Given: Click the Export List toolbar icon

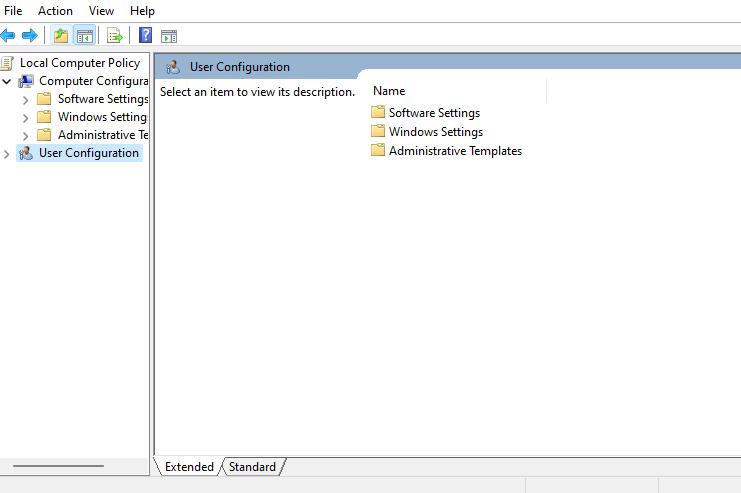Looking at the screenshot, I should pyautogui.click(x=115, y=36).
